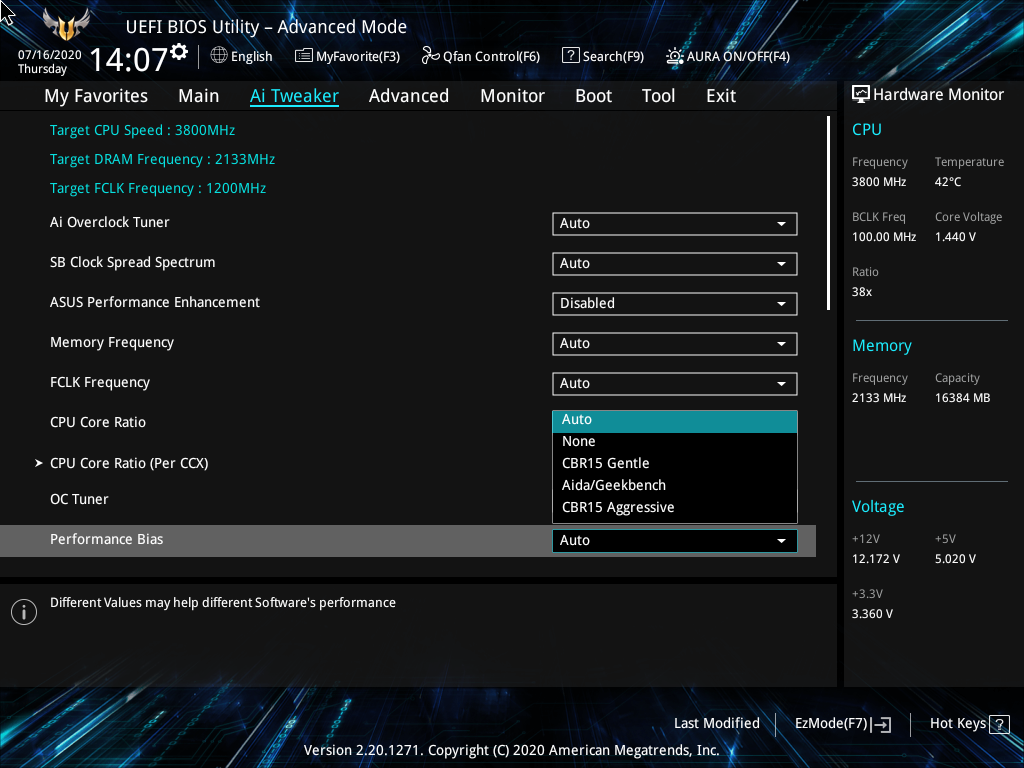Choose Aida/Geekbench option
This screenshot has width=1024, height=768.
(x=675, y=486)
